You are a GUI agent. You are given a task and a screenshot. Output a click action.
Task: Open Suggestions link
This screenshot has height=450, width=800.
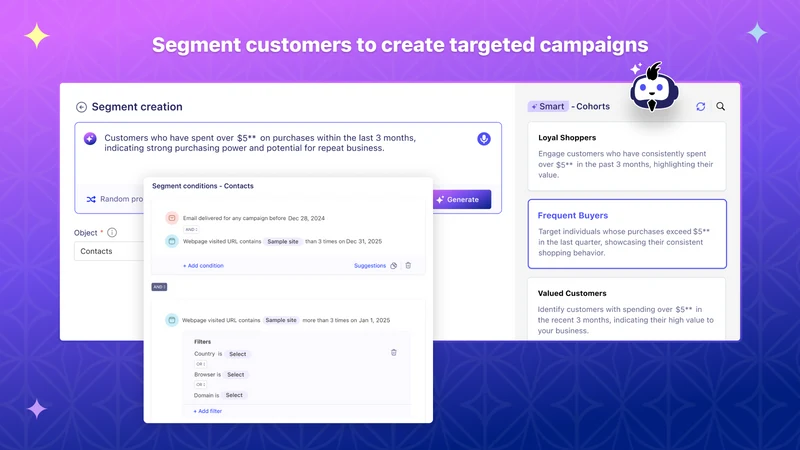[x=370, y=265]
